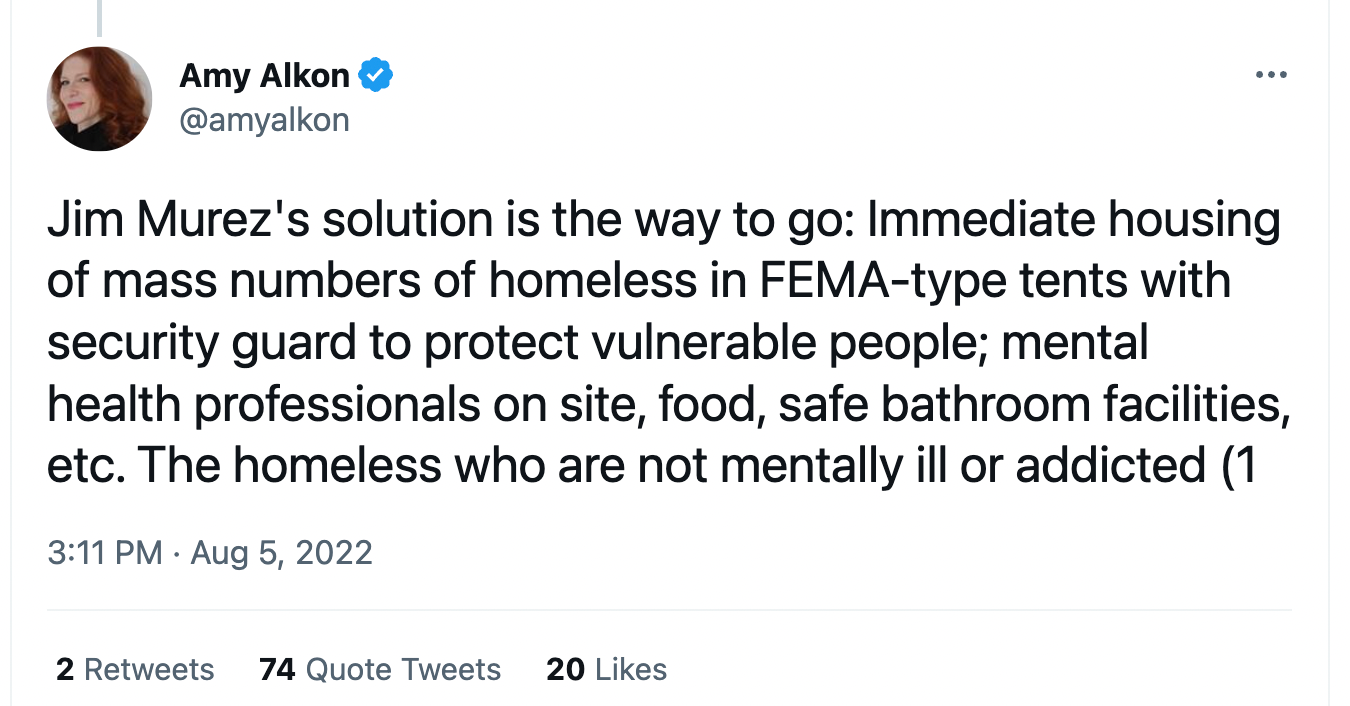Click the thread connector line above avatar
The image size is (1350, 706).
coord(99,18)
